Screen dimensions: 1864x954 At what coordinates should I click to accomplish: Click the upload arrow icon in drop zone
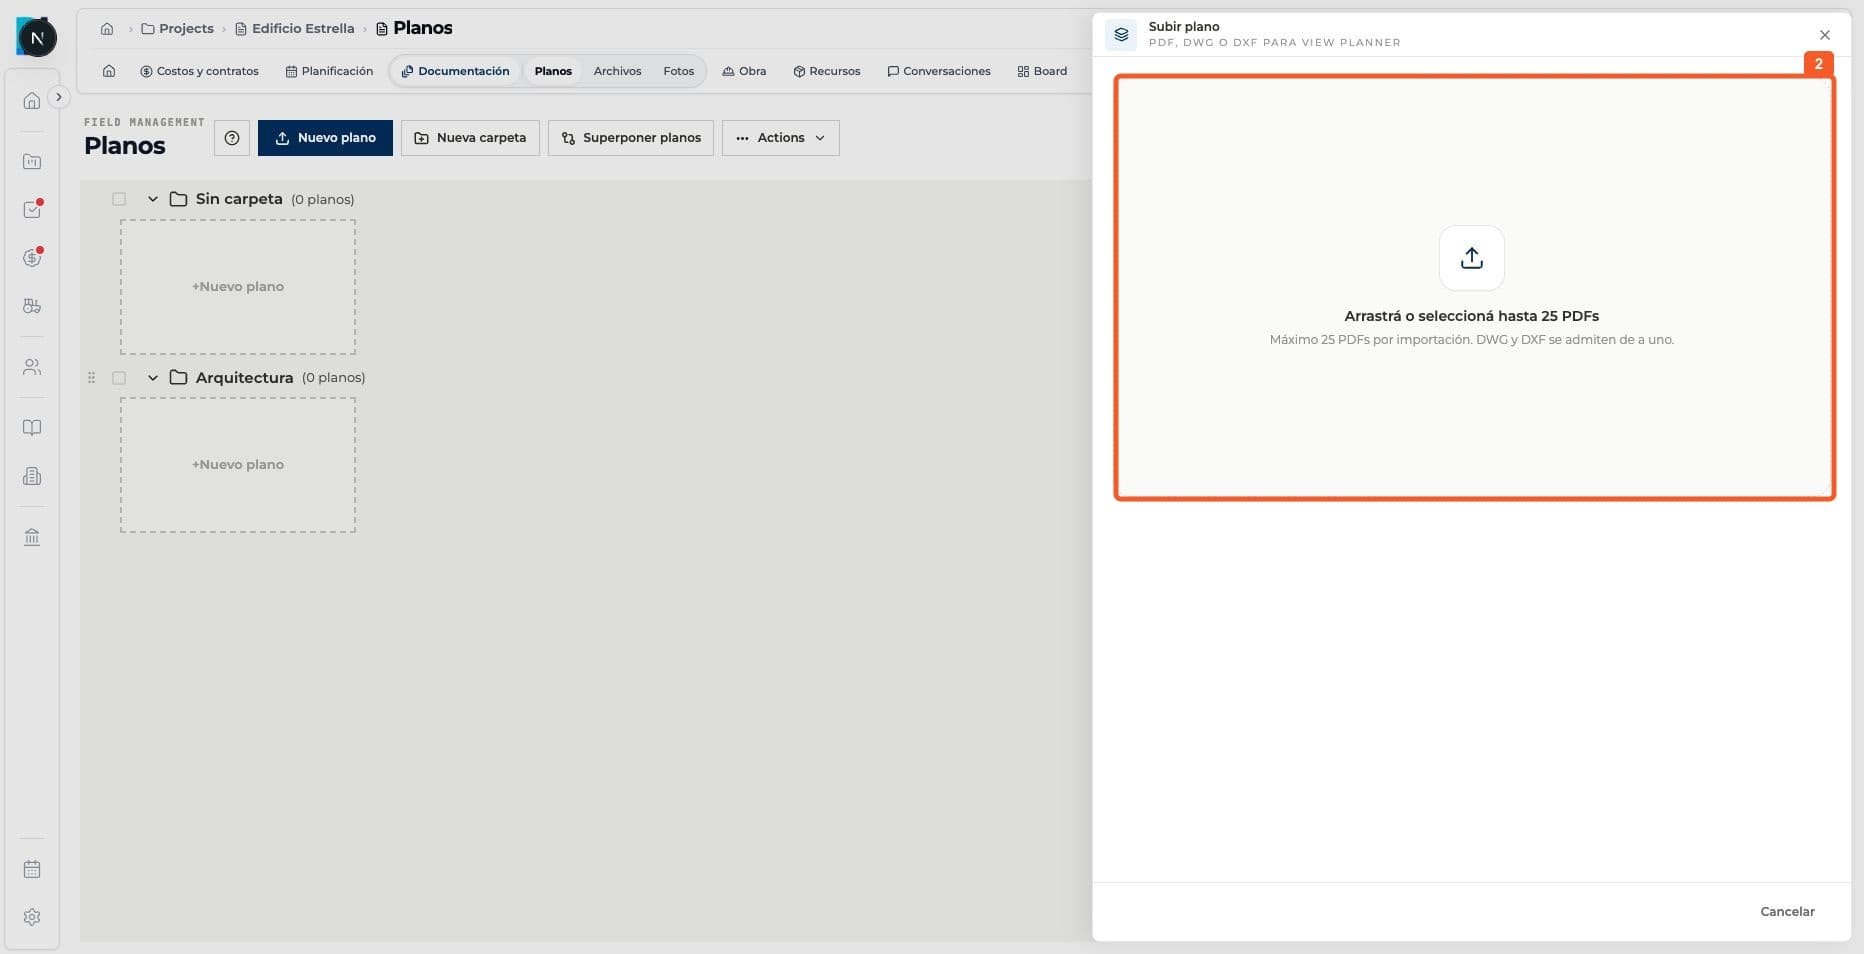click(1471, 258)
